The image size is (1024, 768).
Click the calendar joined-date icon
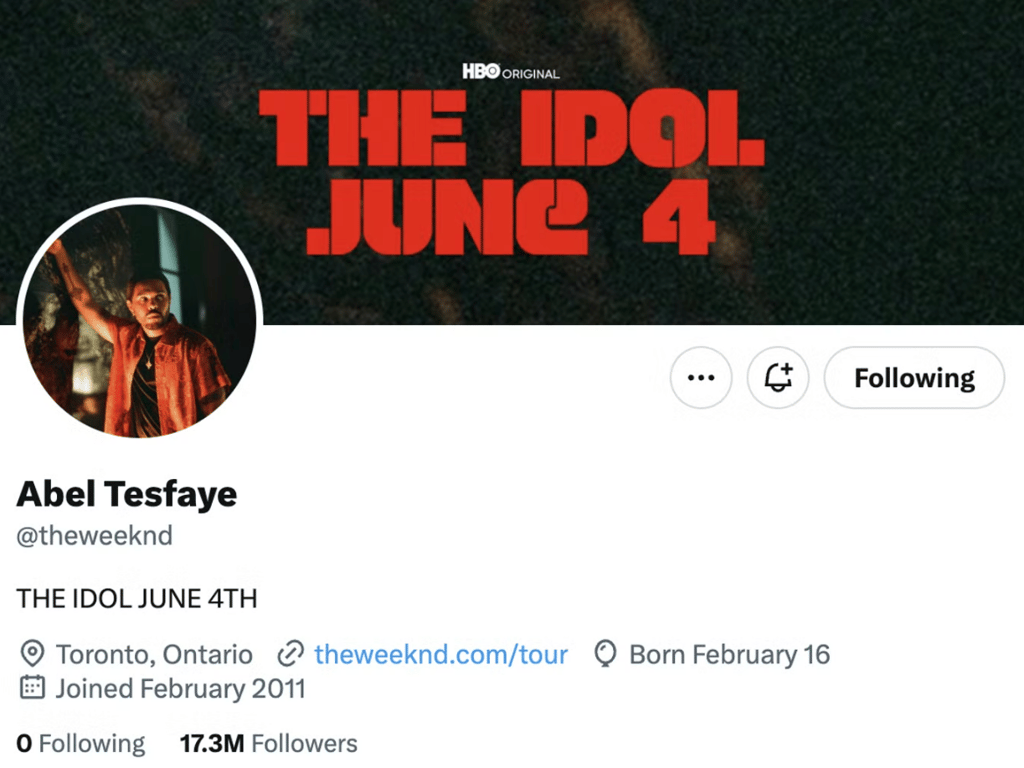(x=33, y=688)
